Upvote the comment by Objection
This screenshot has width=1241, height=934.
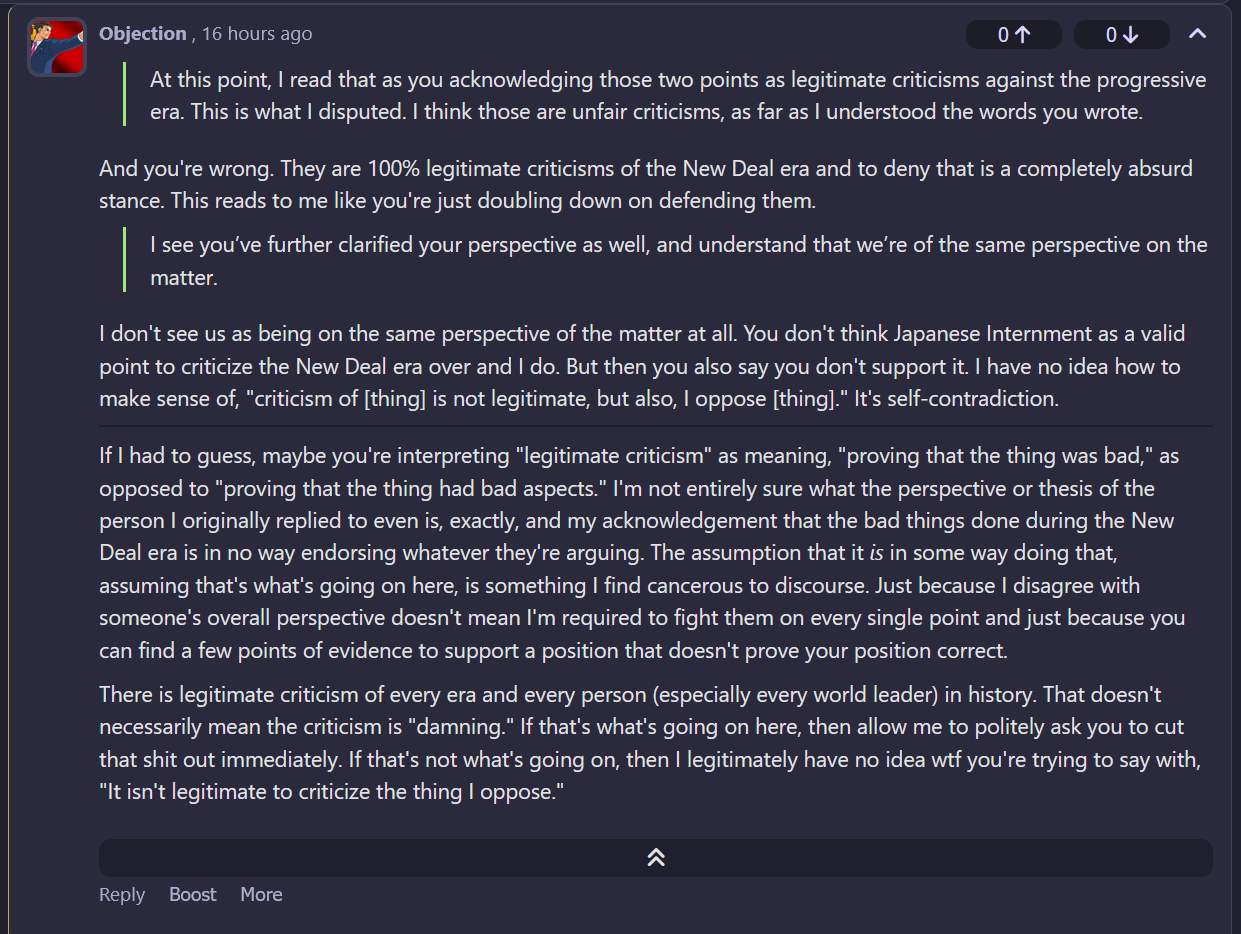(1013, 35)
